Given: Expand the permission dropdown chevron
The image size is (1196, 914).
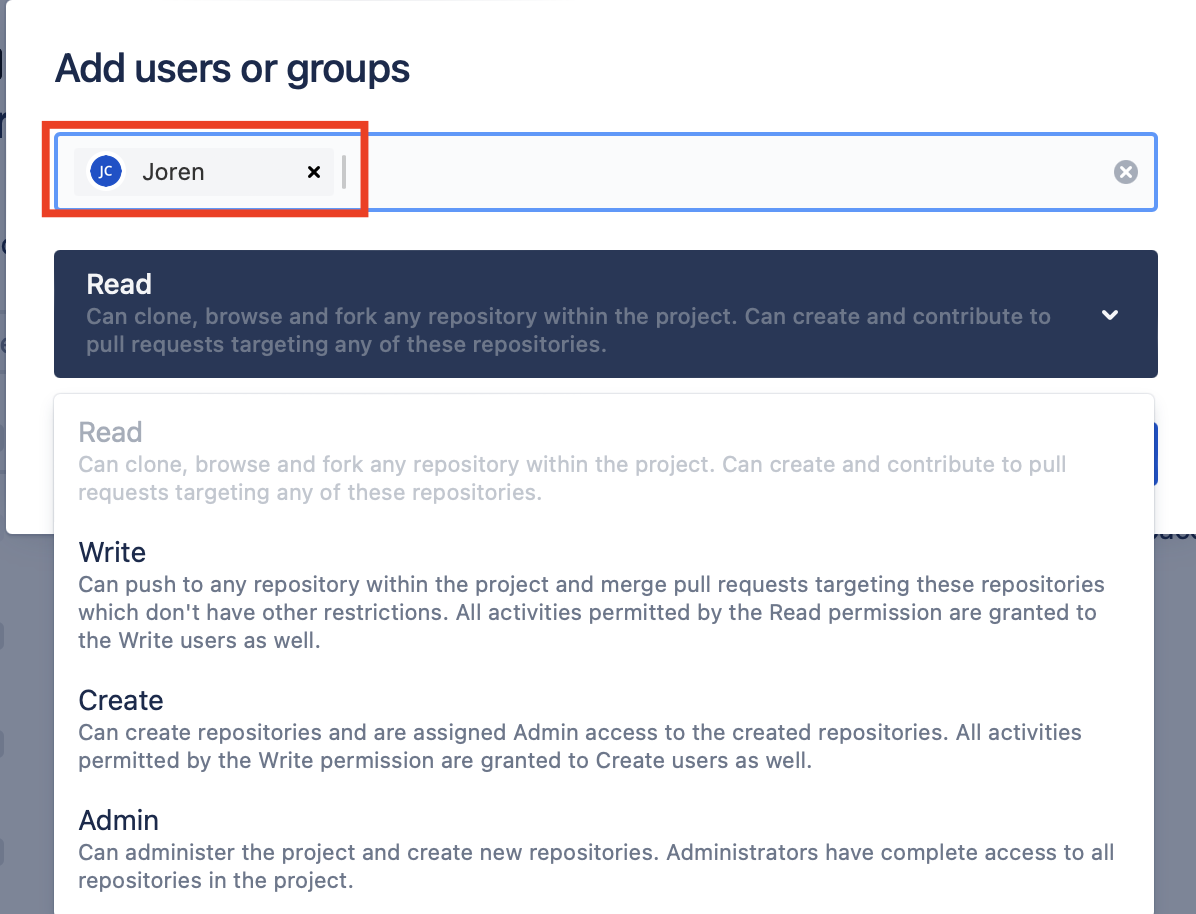Looking at the screenshot, I should tap(1109, 314).
